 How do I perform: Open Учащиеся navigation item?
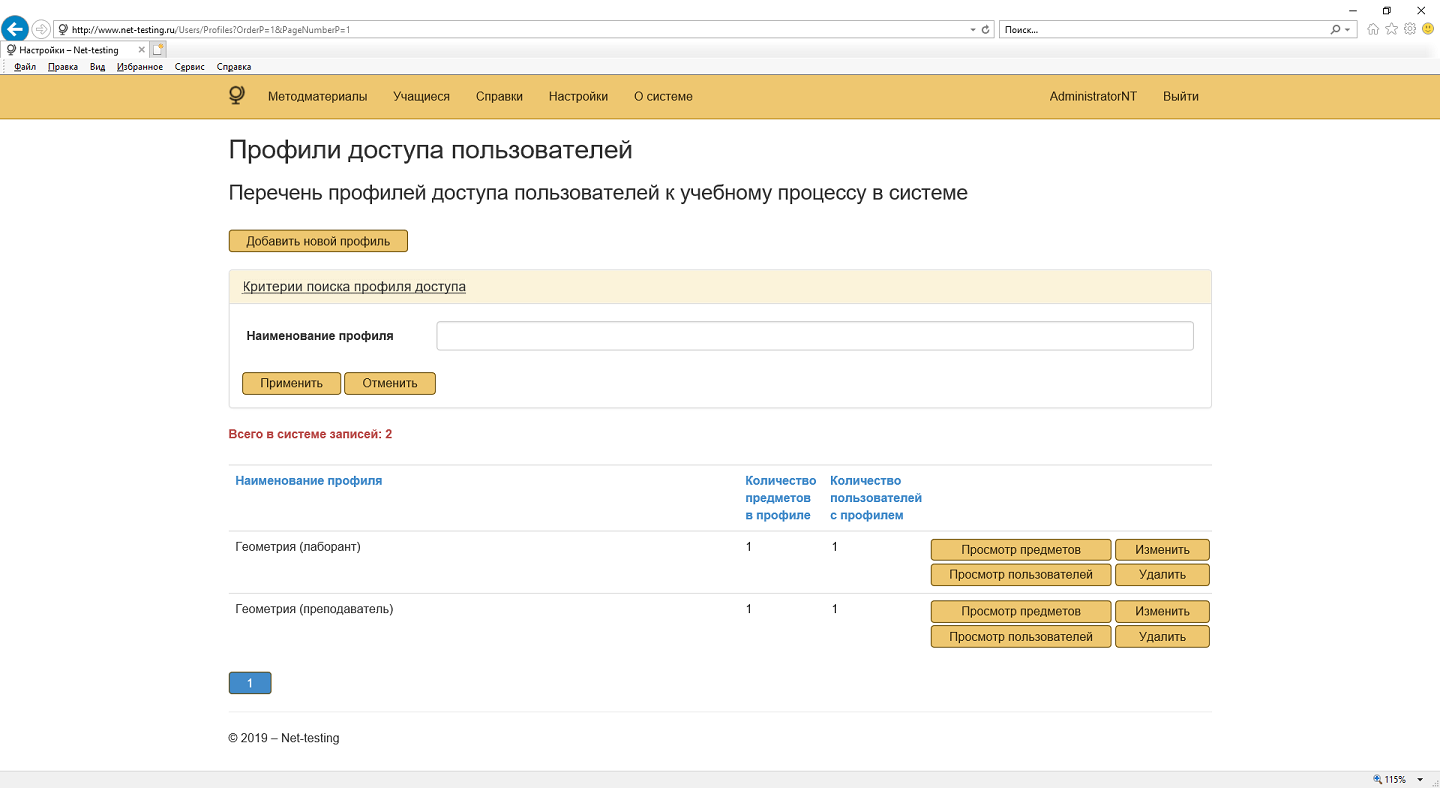[421, 97]
